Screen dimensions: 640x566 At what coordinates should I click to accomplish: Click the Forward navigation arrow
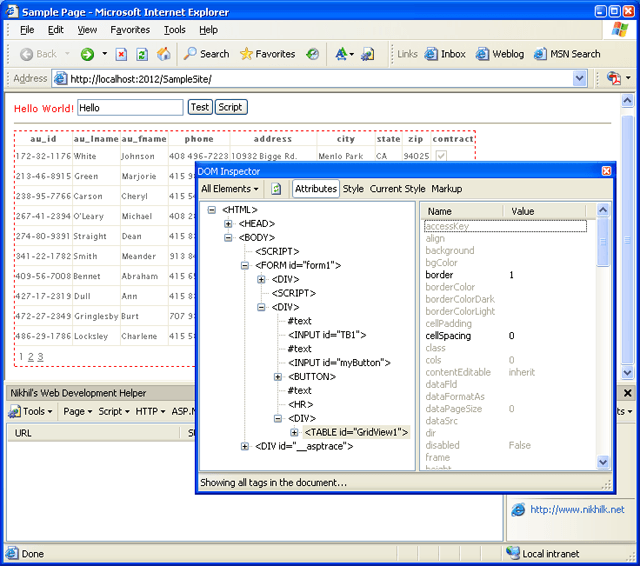point(87,54)
